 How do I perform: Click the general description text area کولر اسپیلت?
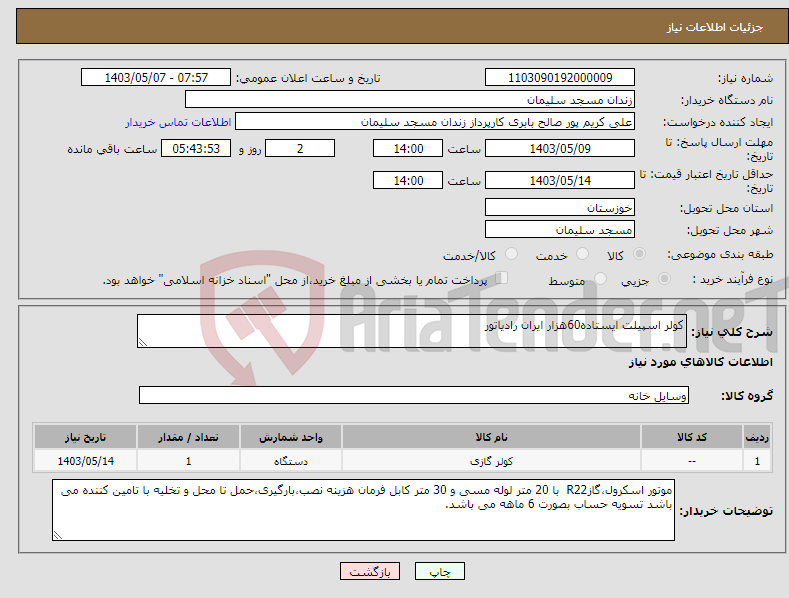click(412, 331)
